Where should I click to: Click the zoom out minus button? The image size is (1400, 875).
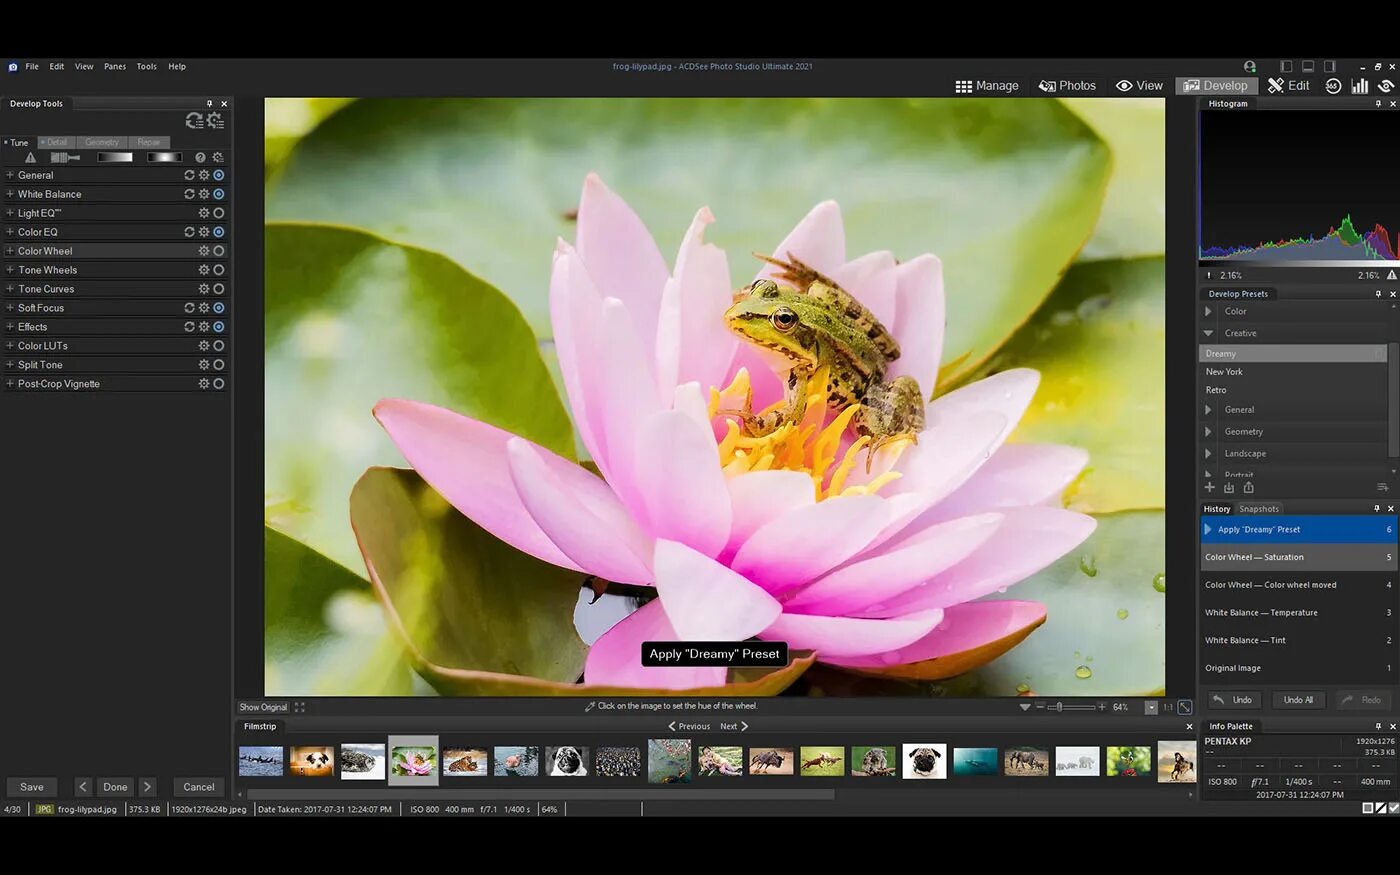1040,707
